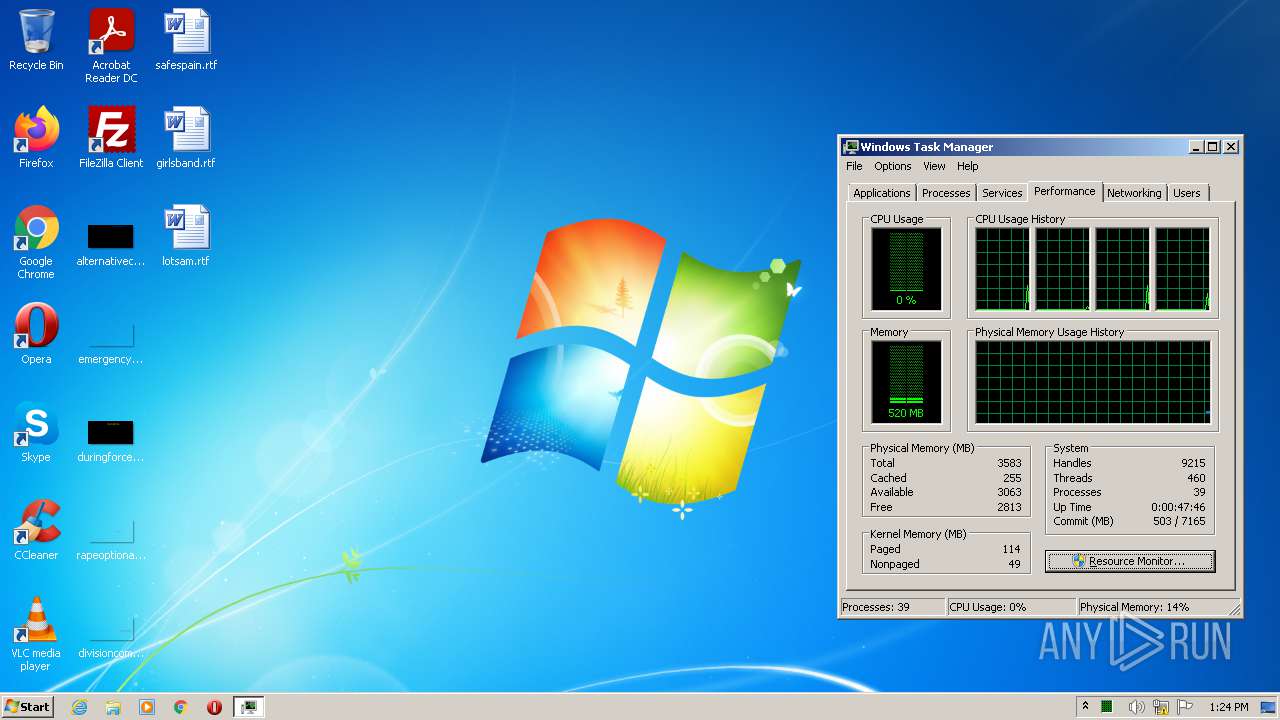Image resolution: width=1280 pixels, height=720 pixels.
Task: Switch to the Services tab
Action: pos(1002,193)
